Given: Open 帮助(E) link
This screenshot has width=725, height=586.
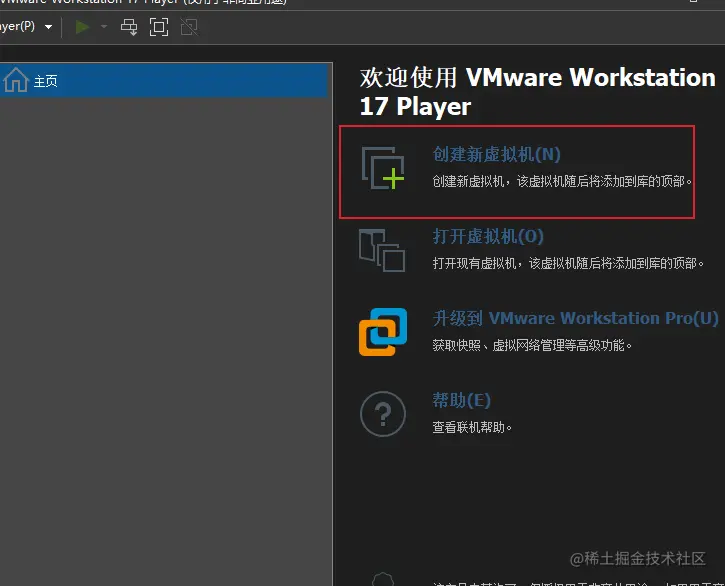Looking at the screenshot, I should pos(461,400).
